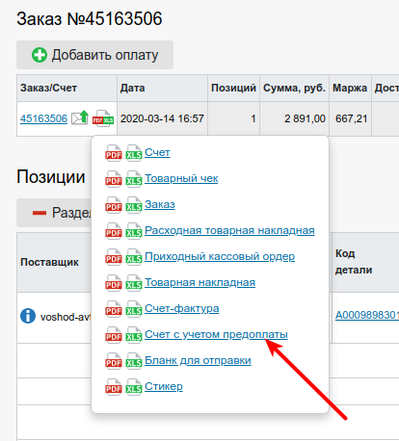
Task: Download Расходная товарная накладная as PDF
Action: click(x=113, y=231)
